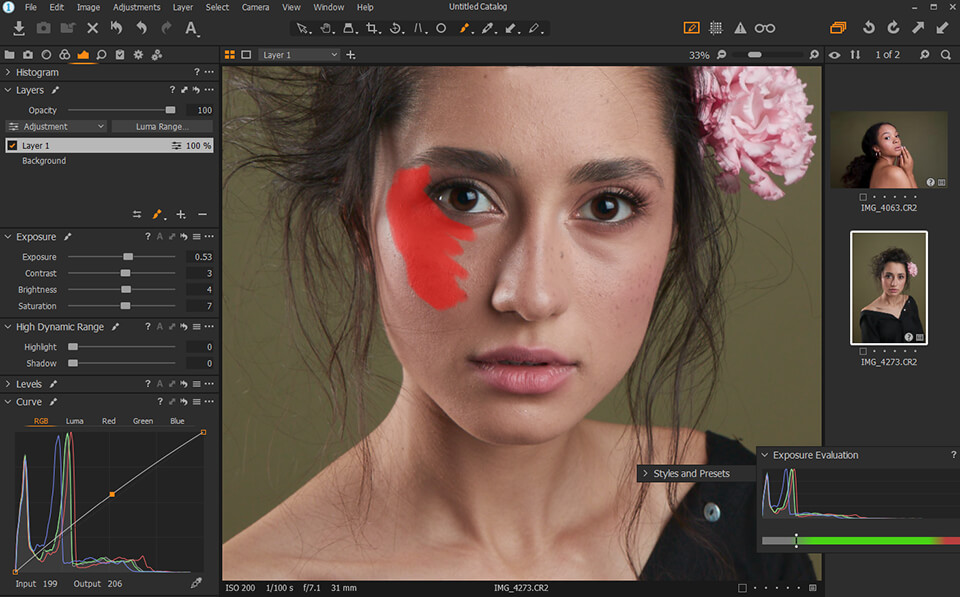This screenshot has height=597, width=960.
Task: Click the Luma Range button
Action: click(161, 126)
